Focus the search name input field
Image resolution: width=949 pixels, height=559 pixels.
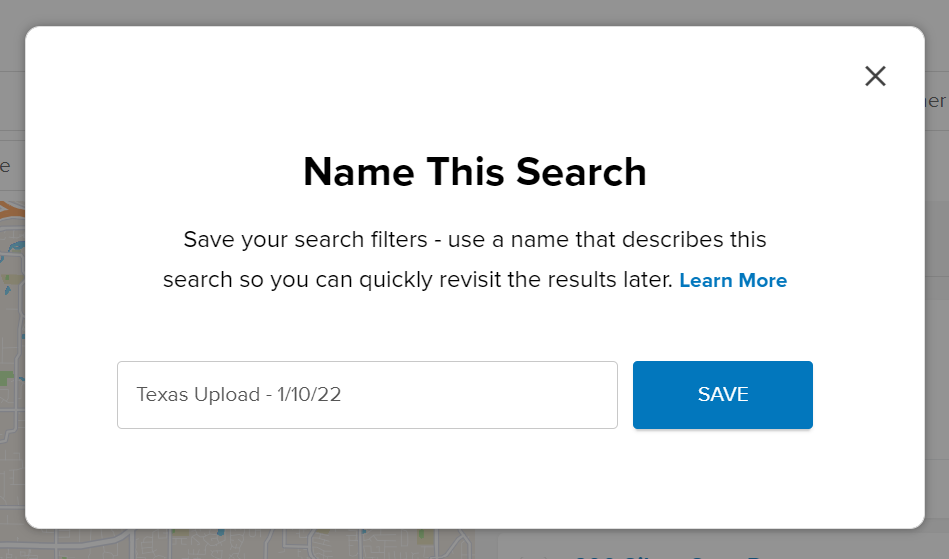367,395
